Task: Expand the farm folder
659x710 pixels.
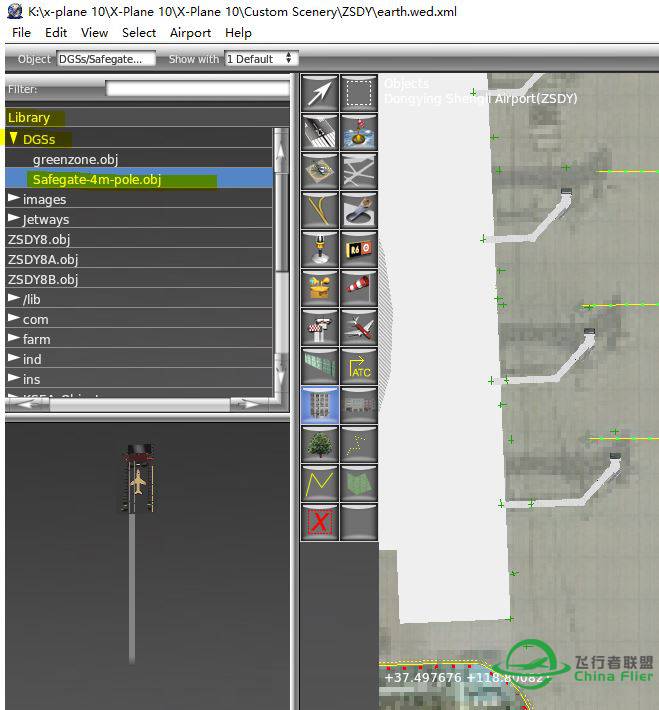Action: pos(14,338)
